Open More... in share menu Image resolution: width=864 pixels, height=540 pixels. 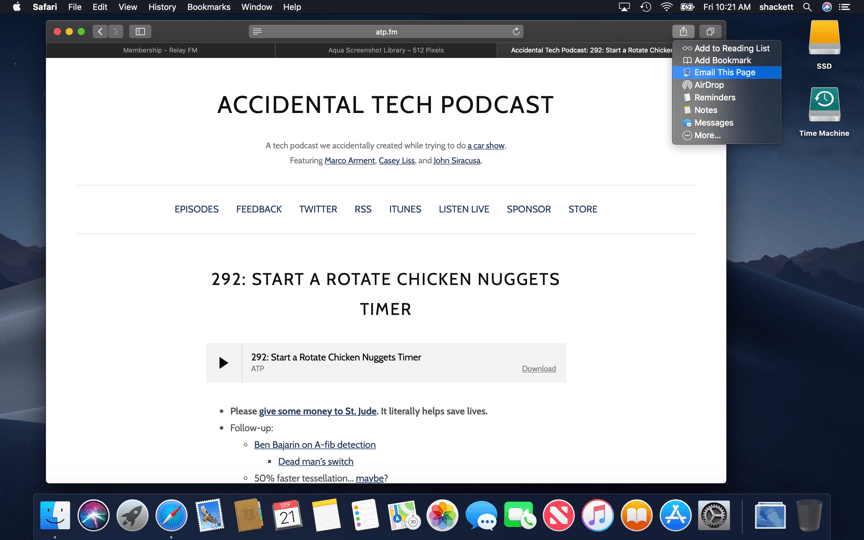coord(726,135)
